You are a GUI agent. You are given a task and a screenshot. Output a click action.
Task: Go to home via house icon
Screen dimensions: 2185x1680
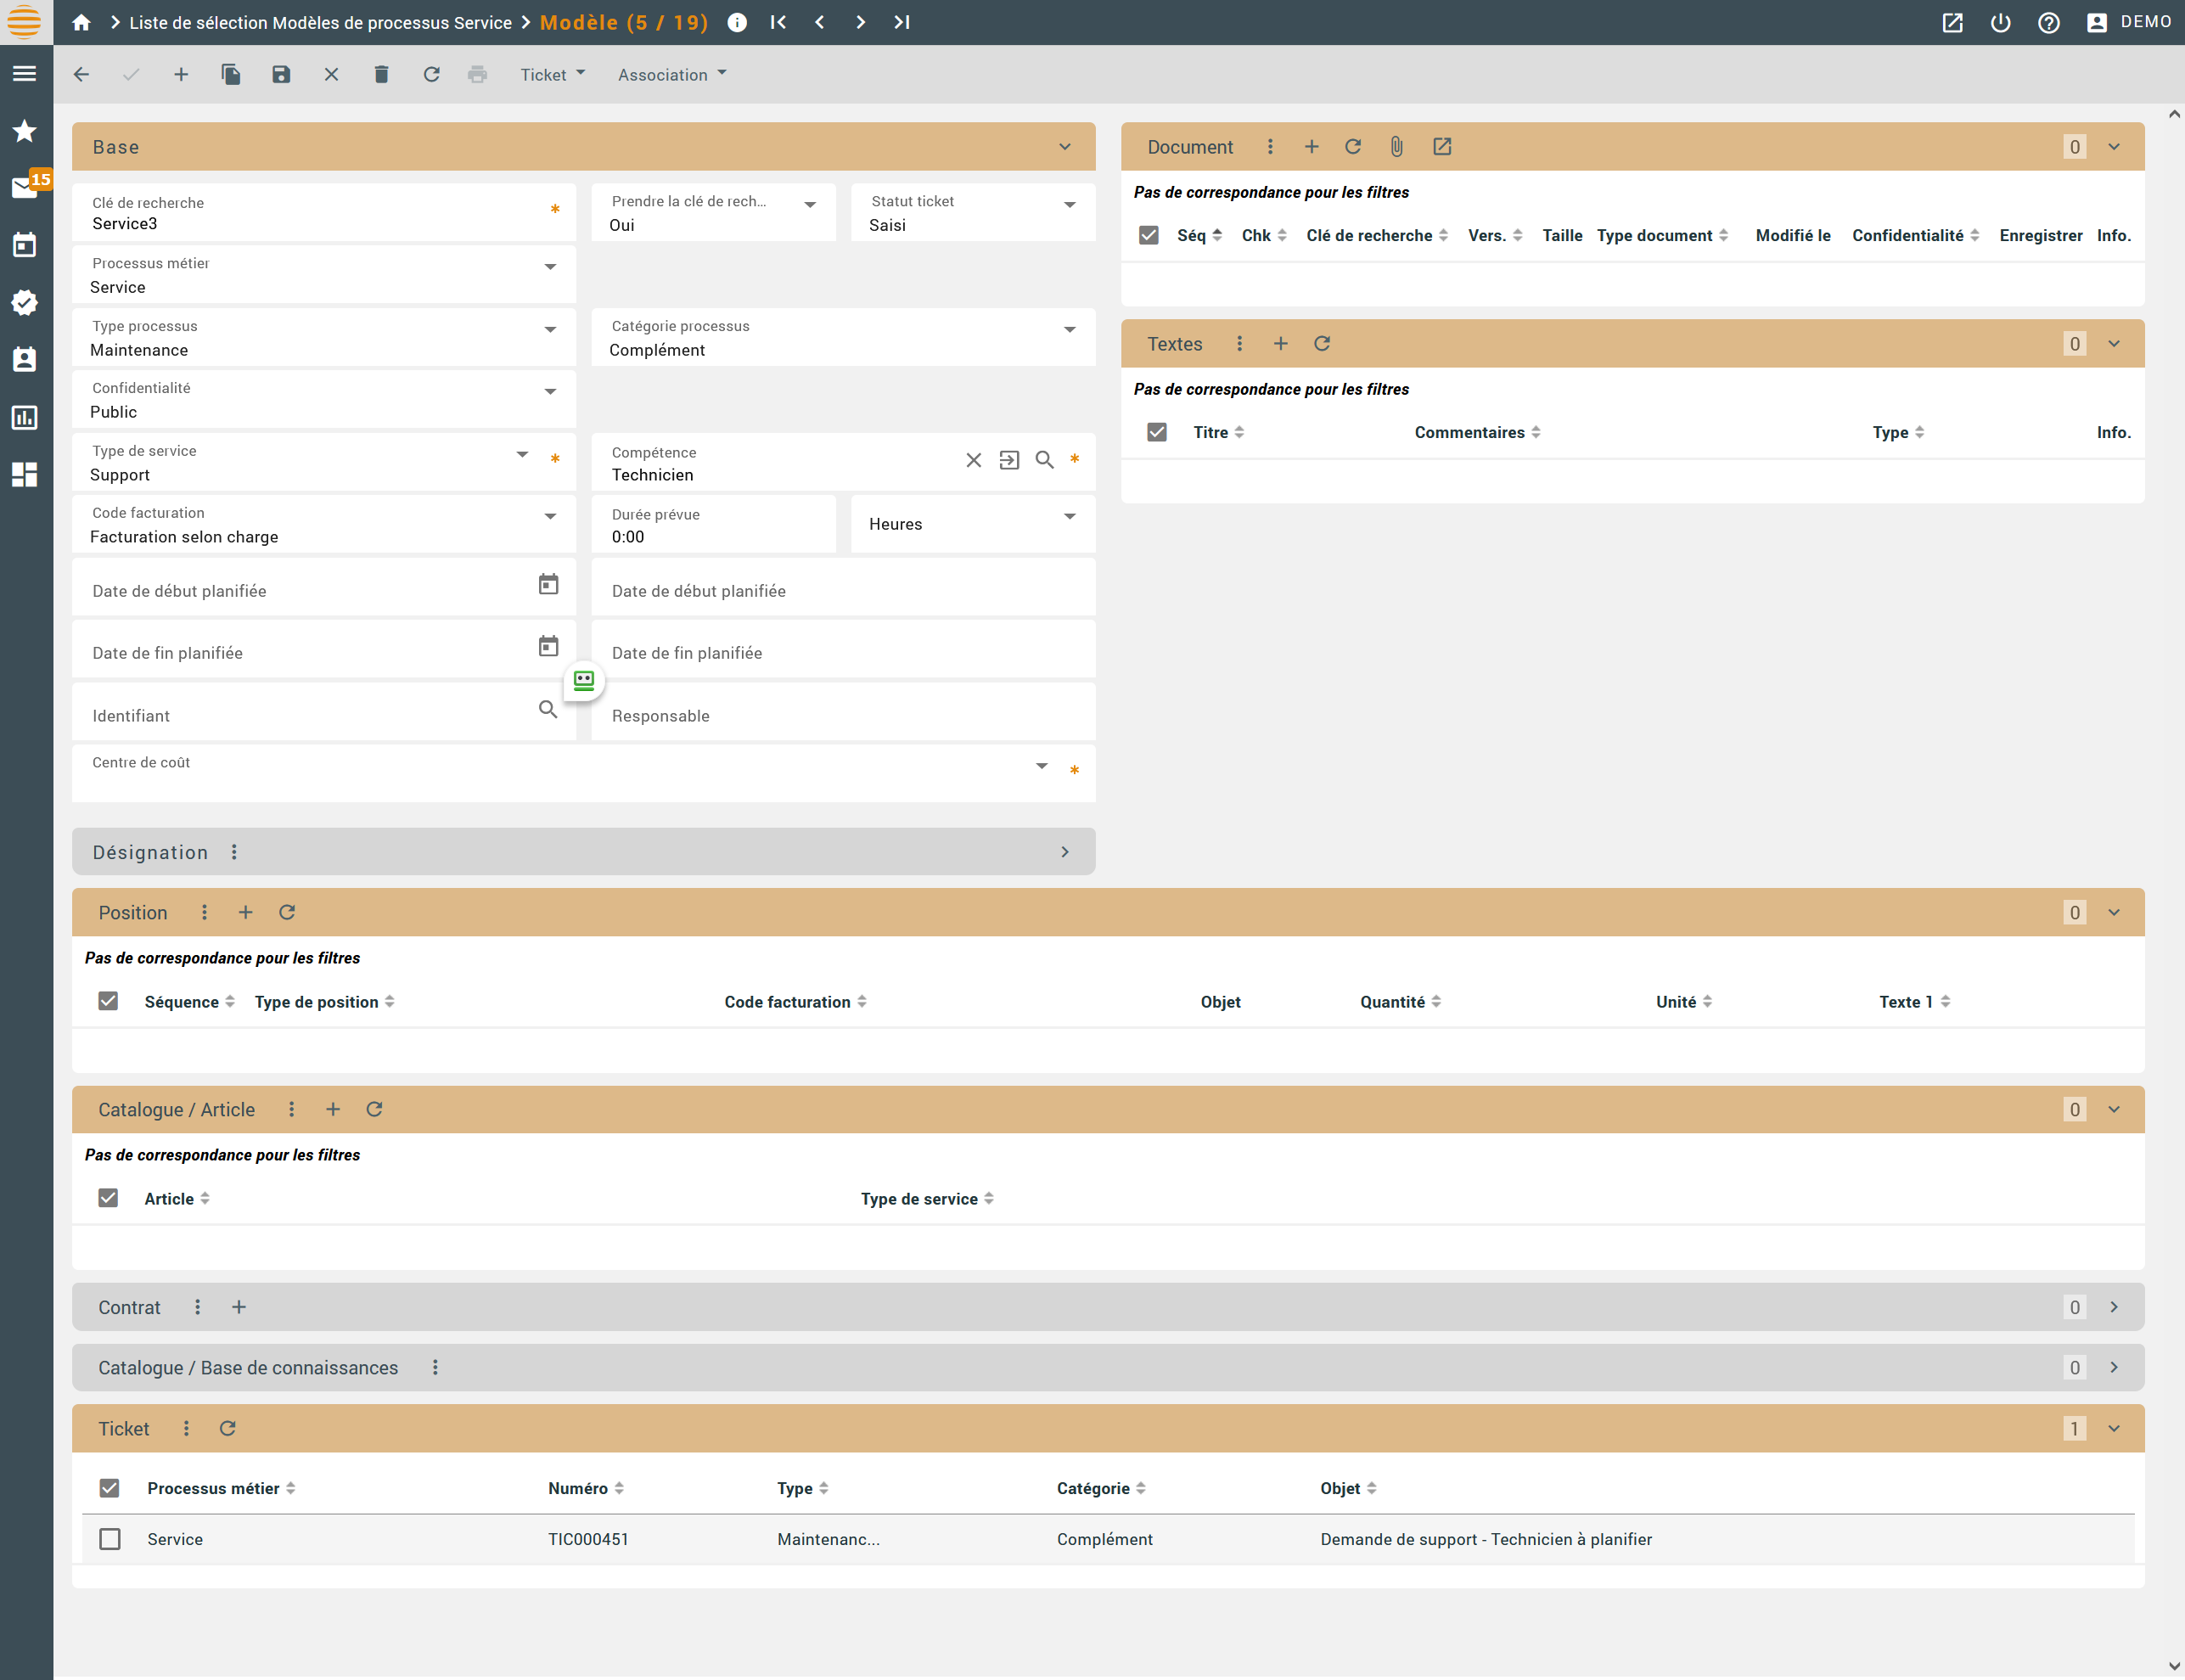coord(82,22)
